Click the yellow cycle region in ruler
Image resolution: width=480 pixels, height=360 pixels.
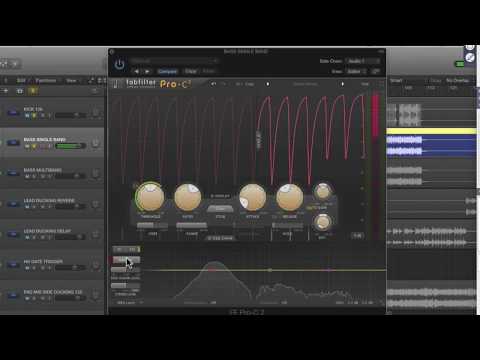click(x=431, y=131)
